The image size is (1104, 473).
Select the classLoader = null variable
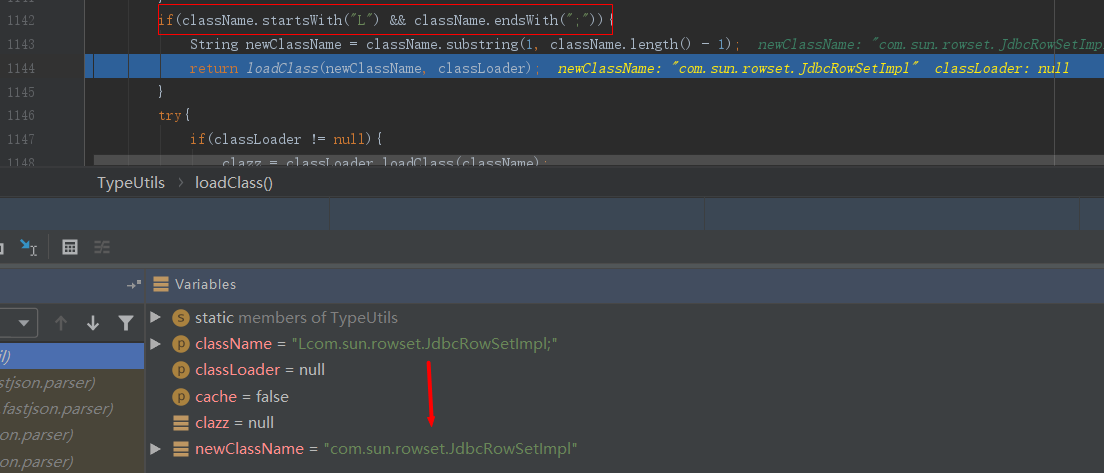point(260,370)
